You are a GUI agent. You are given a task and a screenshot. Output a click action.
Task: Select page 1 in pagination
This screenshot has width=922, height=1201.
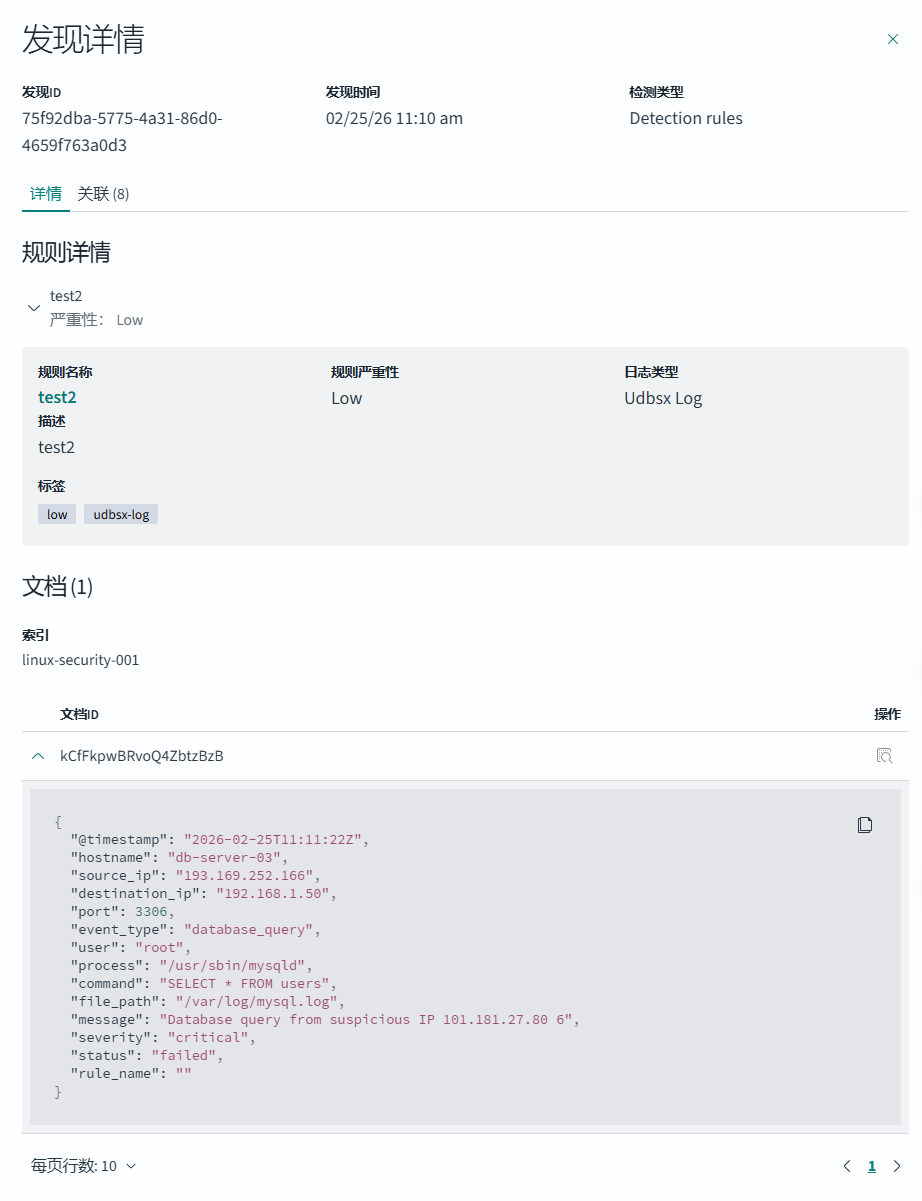pyautogui.click(x=872, y=1166)
